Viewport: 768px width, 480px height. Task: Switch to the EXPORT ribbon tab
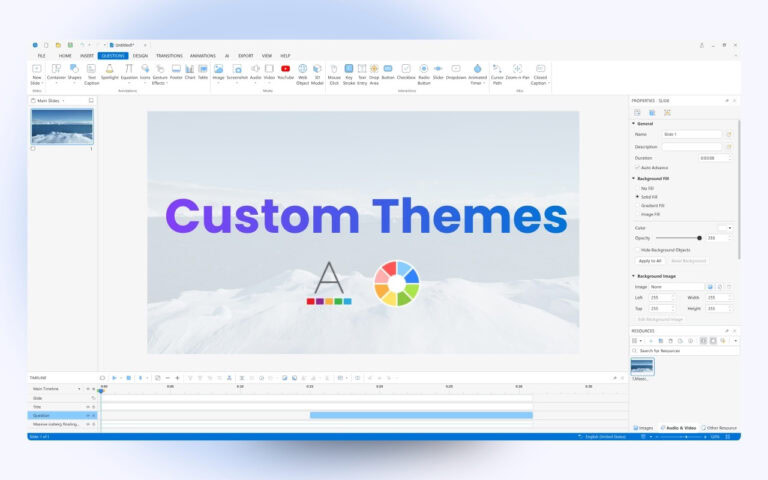[x=246, y=56]
